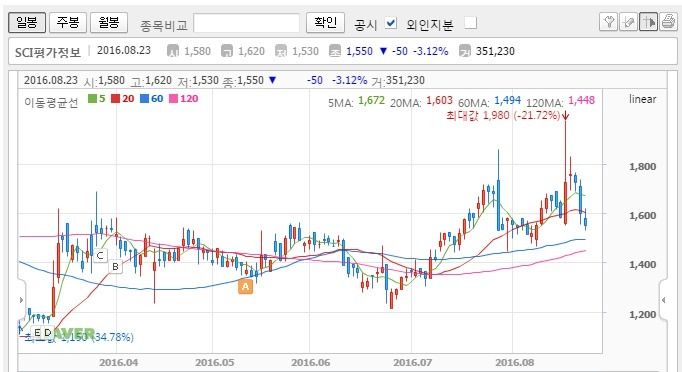Viewport: 682px width, 372px height.
Task: Toggle the crosshair cursor tool
Action: coord(648,21)
